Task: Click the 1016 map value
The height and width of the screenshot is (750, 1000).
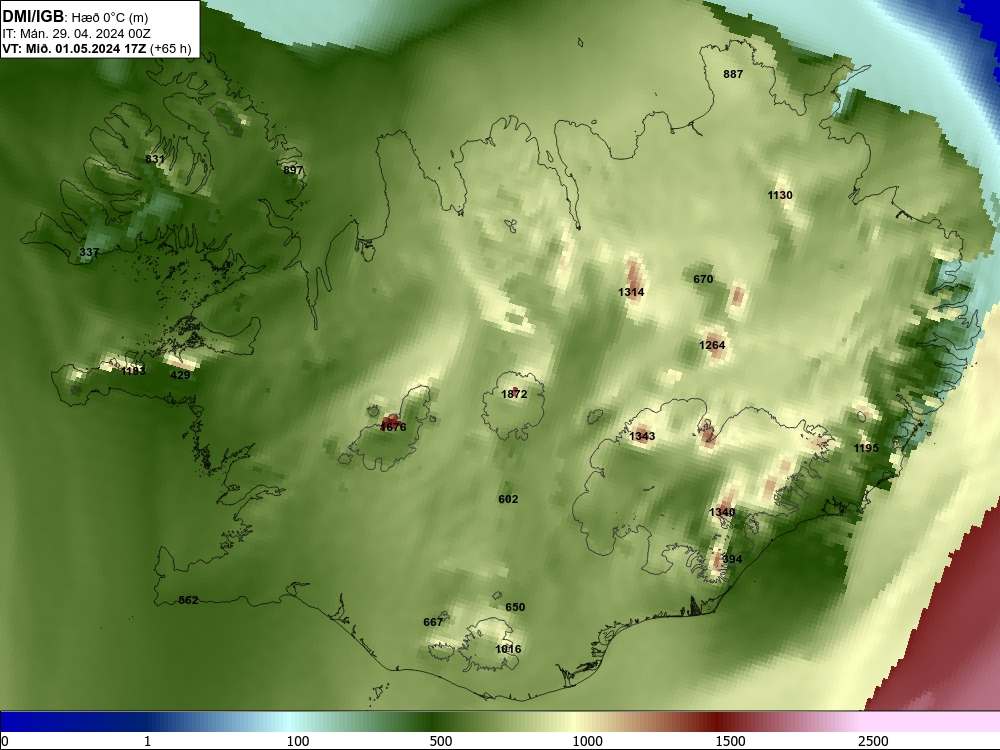Action: coord(508,649)
